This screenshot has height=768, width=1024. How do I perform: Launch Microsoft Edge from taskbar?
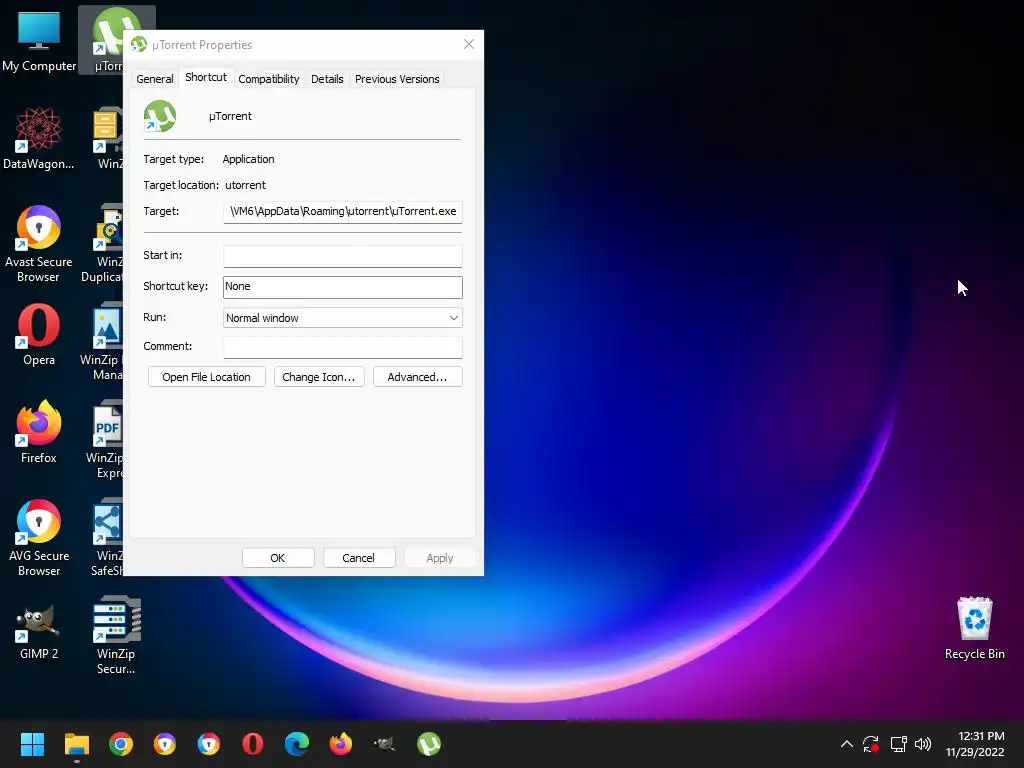297,744
